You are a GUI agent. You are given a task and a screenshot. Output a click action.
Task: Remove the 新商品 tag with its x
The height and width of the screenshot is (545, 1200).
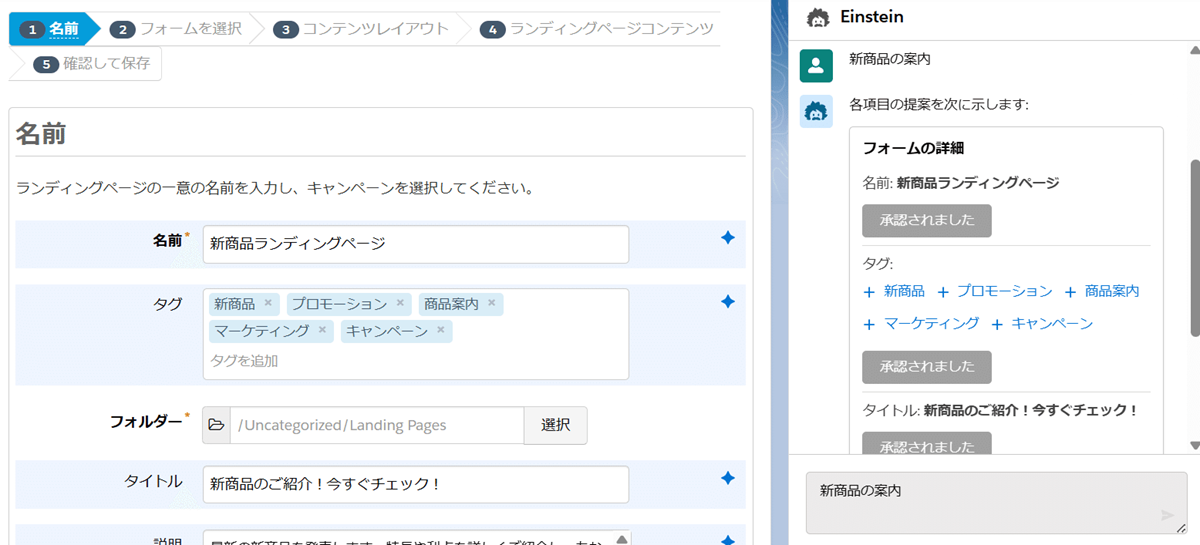tap(268, 303)
